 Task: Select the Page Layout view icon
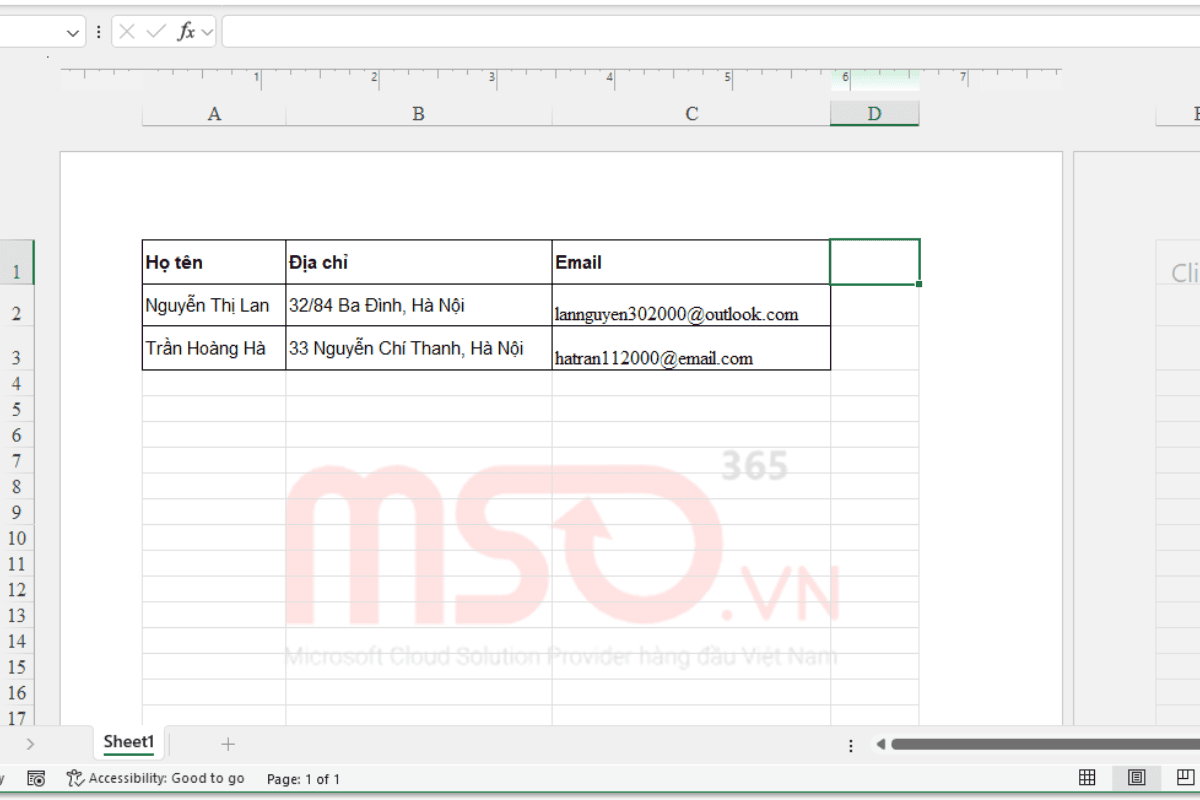tap(1137, 779)
